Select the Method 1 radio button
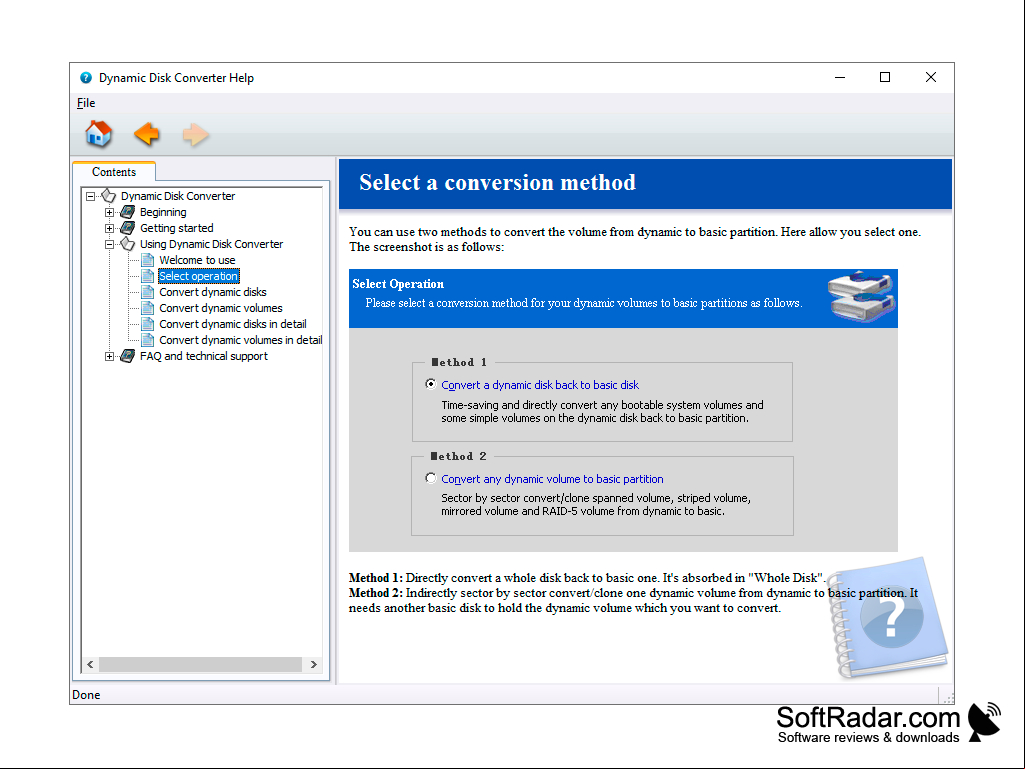The width and height of the screenshot is (1025, 769). click(x=430, y=384)
